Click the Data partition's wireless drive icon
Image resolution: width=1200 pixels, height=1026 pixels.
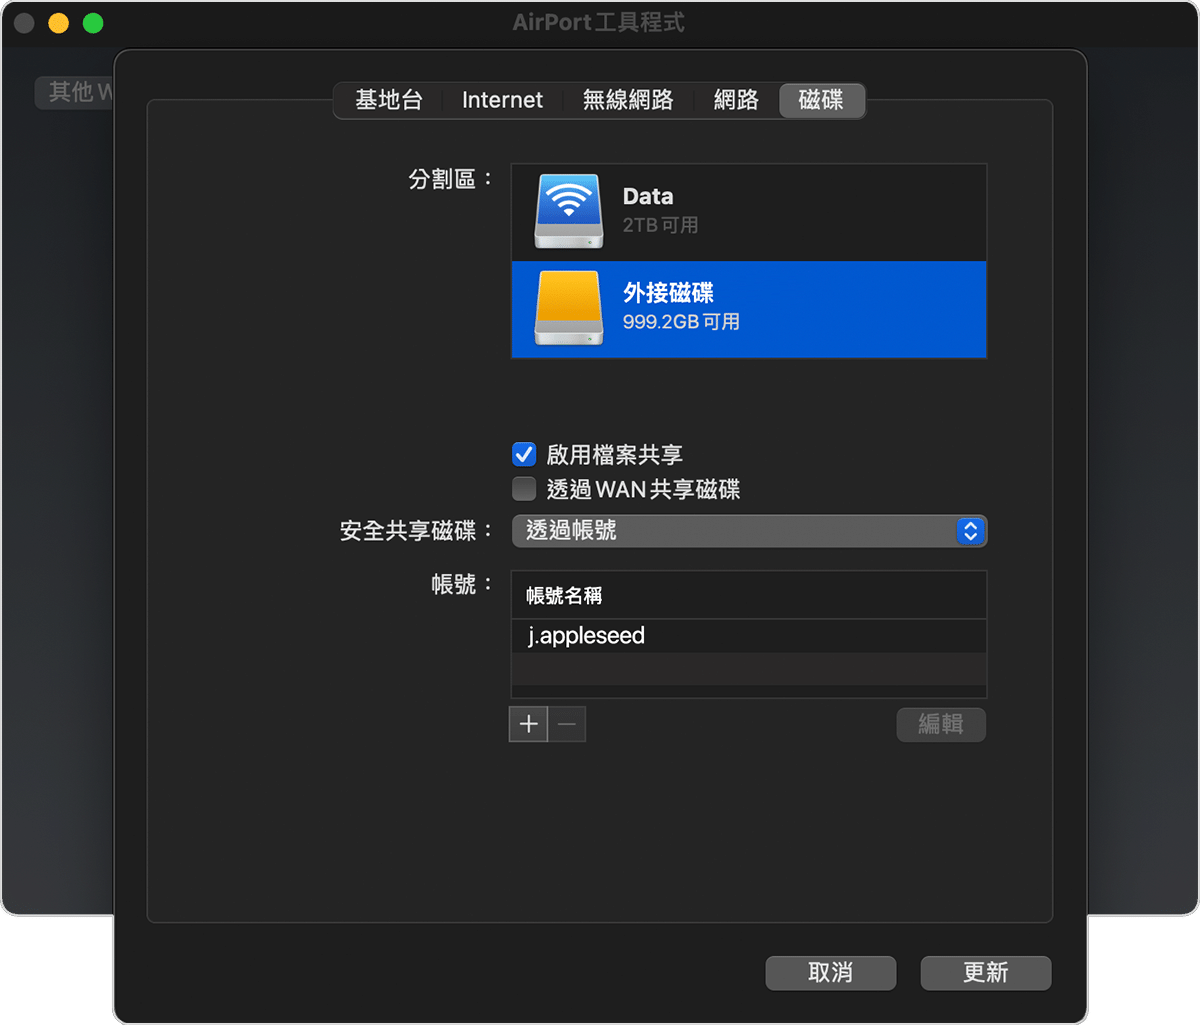click(567, 210)
